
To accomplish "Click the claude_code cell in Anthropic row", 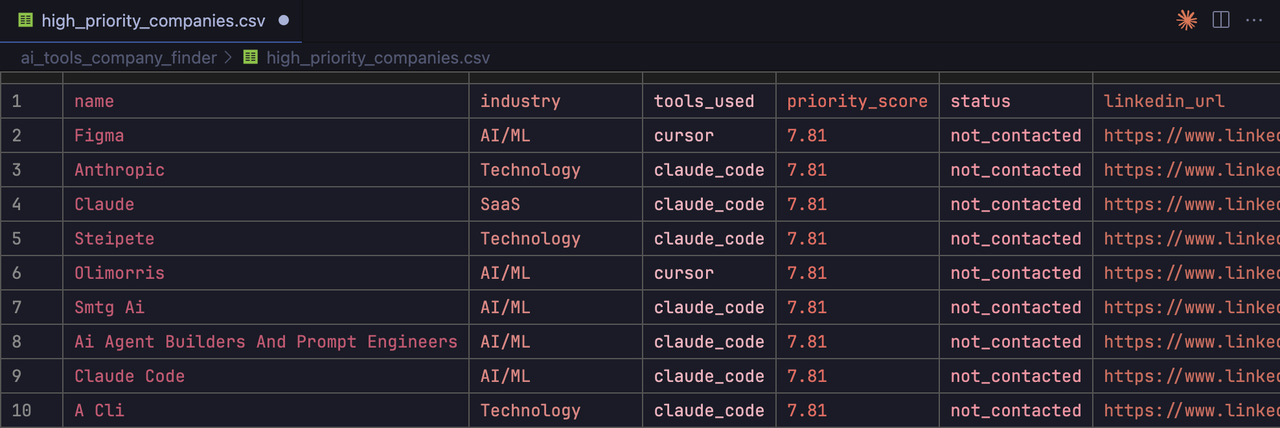I will coord(709,170).
